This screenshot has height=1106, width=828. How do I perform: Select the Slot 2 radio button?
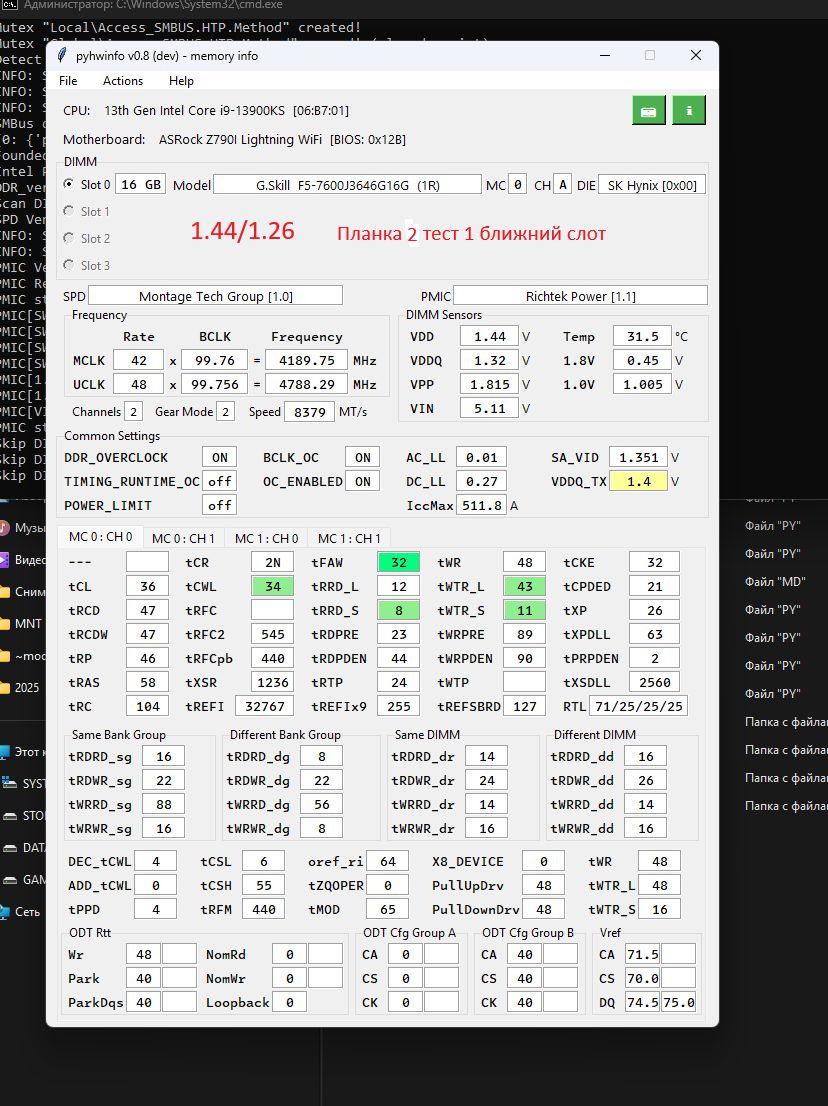point(68,238)
